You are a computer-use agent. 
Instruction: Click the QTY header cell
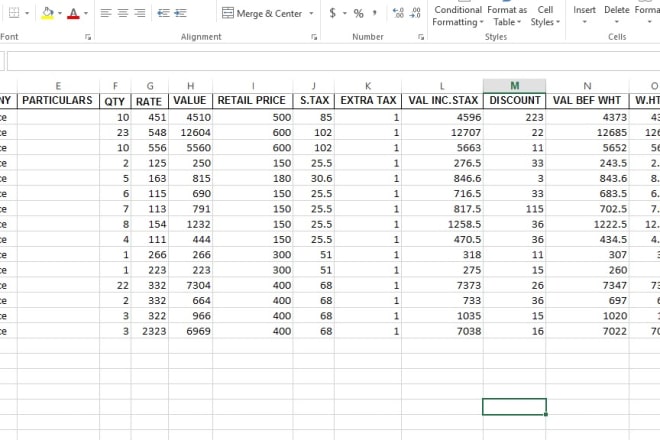tap(115, 101)
